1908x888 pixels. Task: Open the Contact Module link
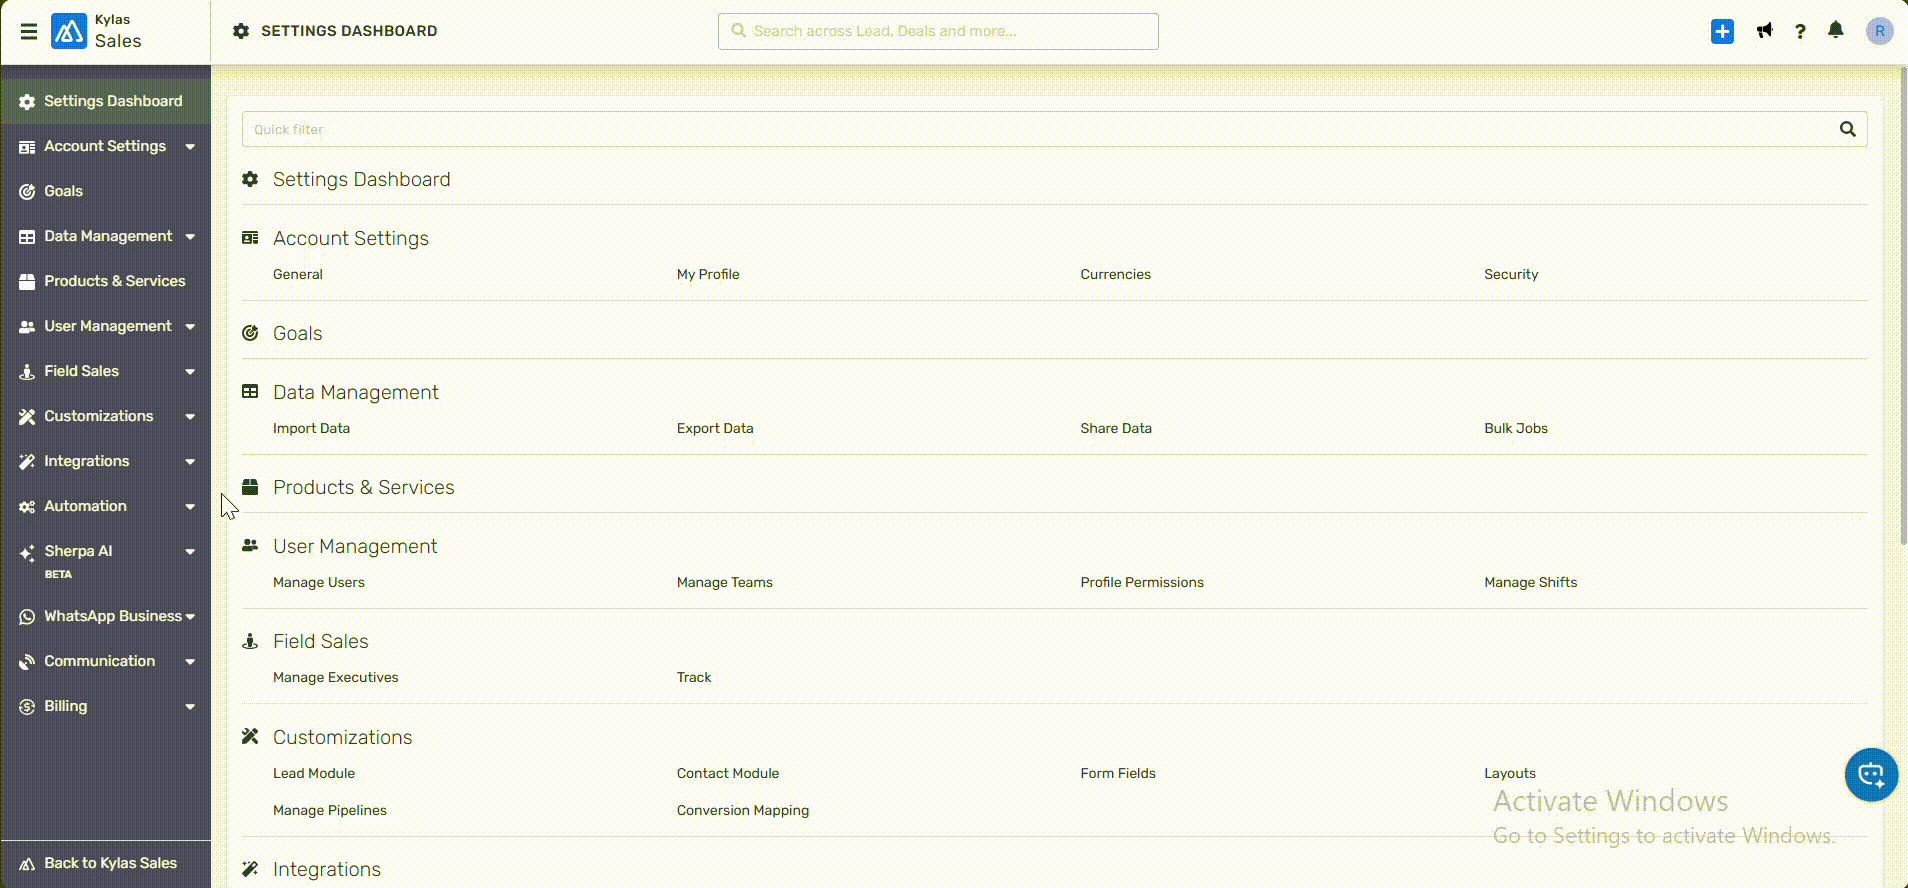728,773
